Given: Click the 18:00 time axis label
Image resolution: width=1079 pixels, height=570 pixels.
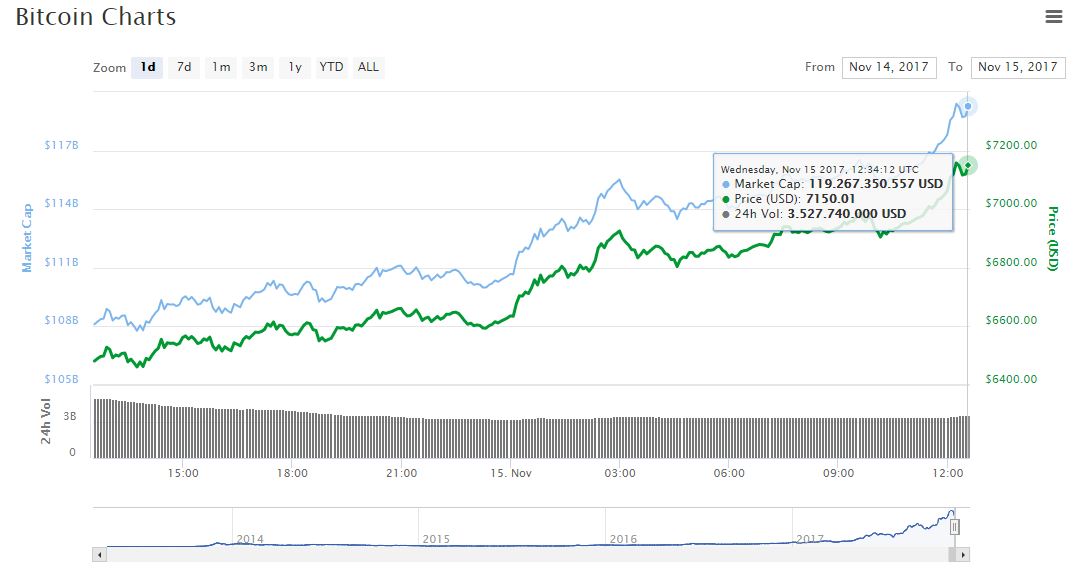Looking at the screenshot, I should coord(292,473).
